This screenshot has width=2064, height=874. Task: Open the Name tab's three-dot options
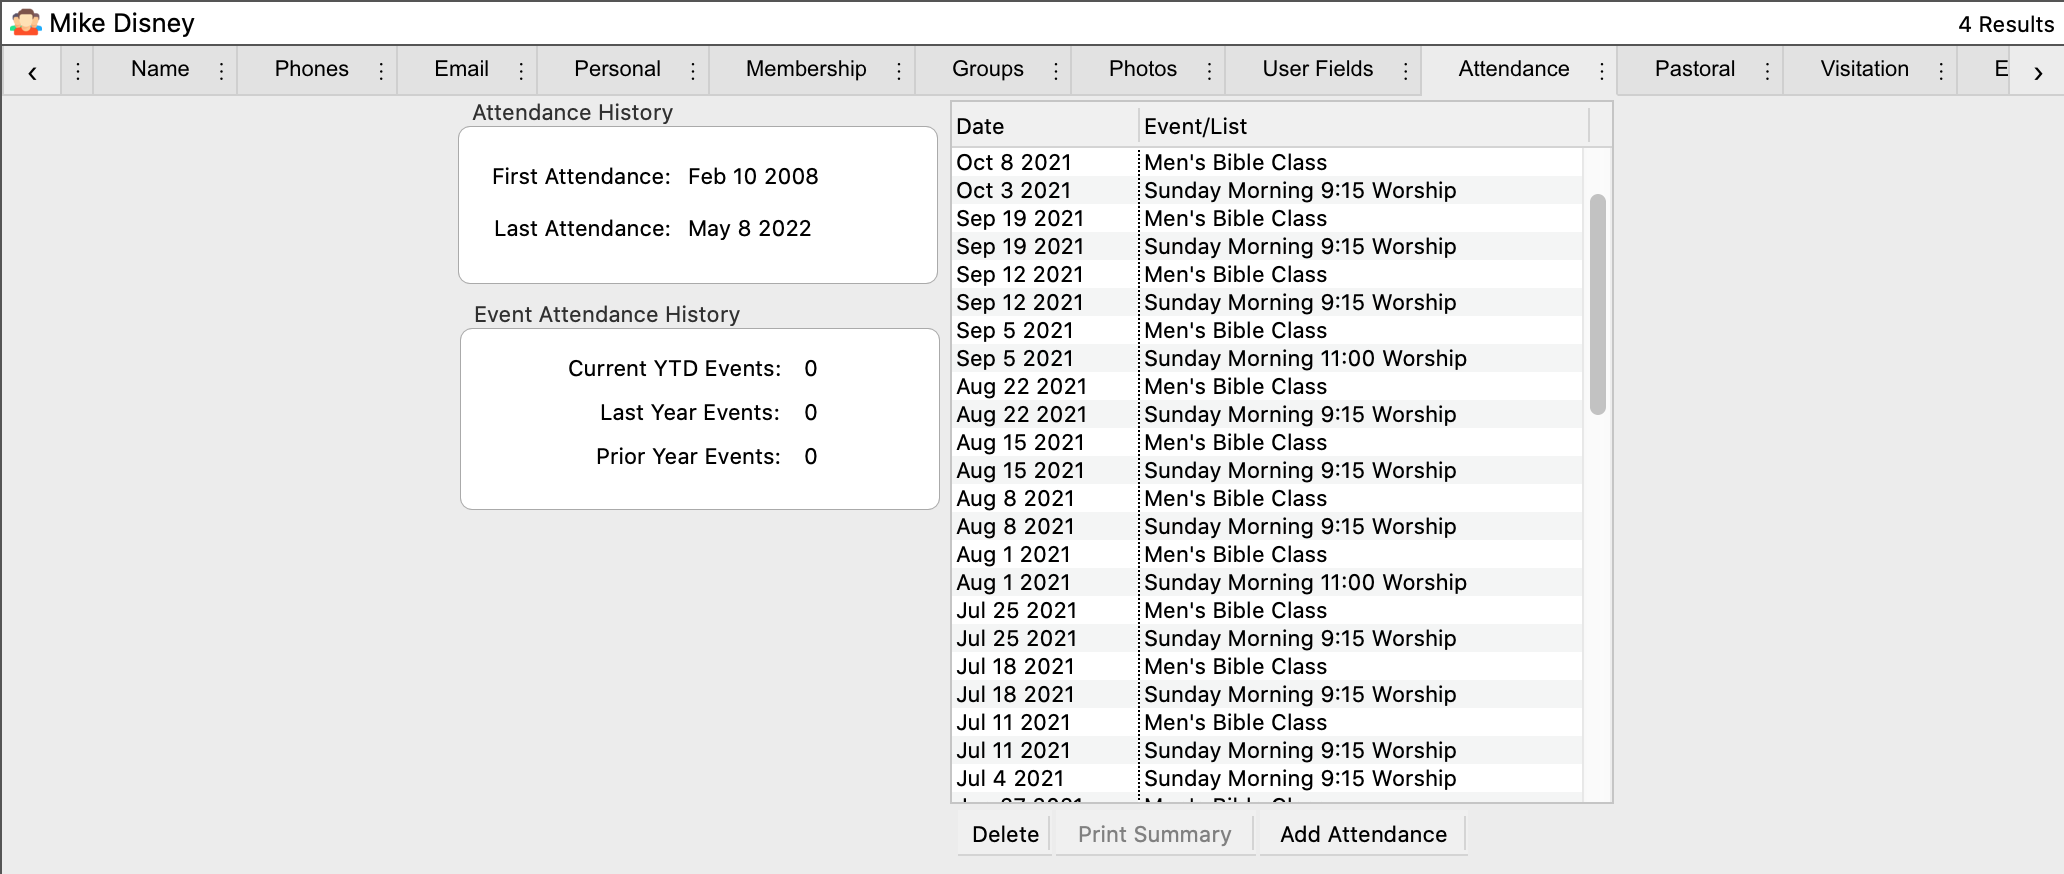pos(221,70)
